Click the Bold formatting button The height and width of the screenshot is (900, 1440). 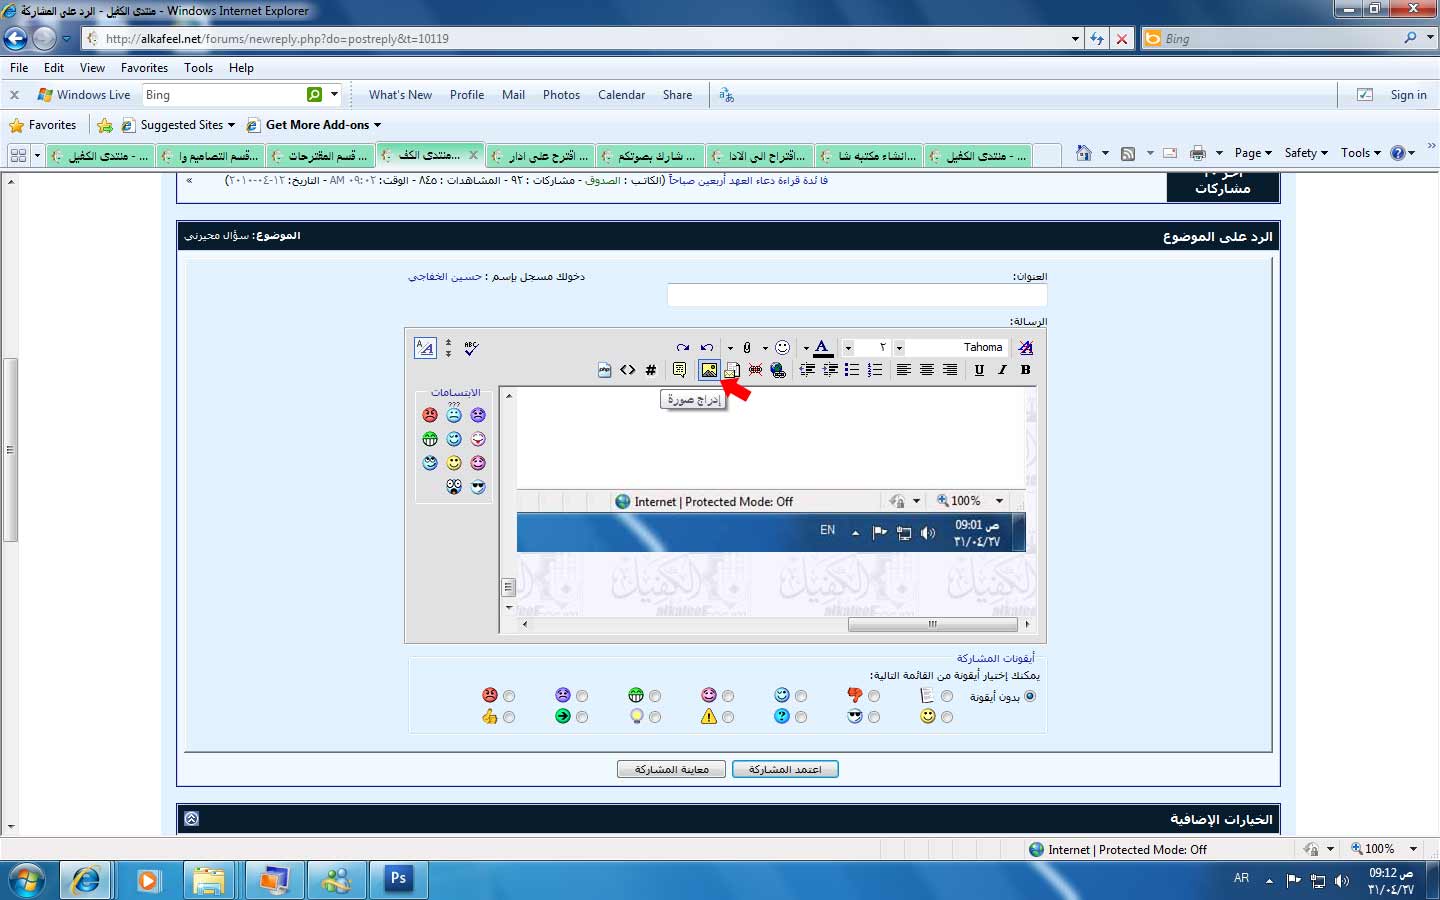click(x=1025, y=370)
